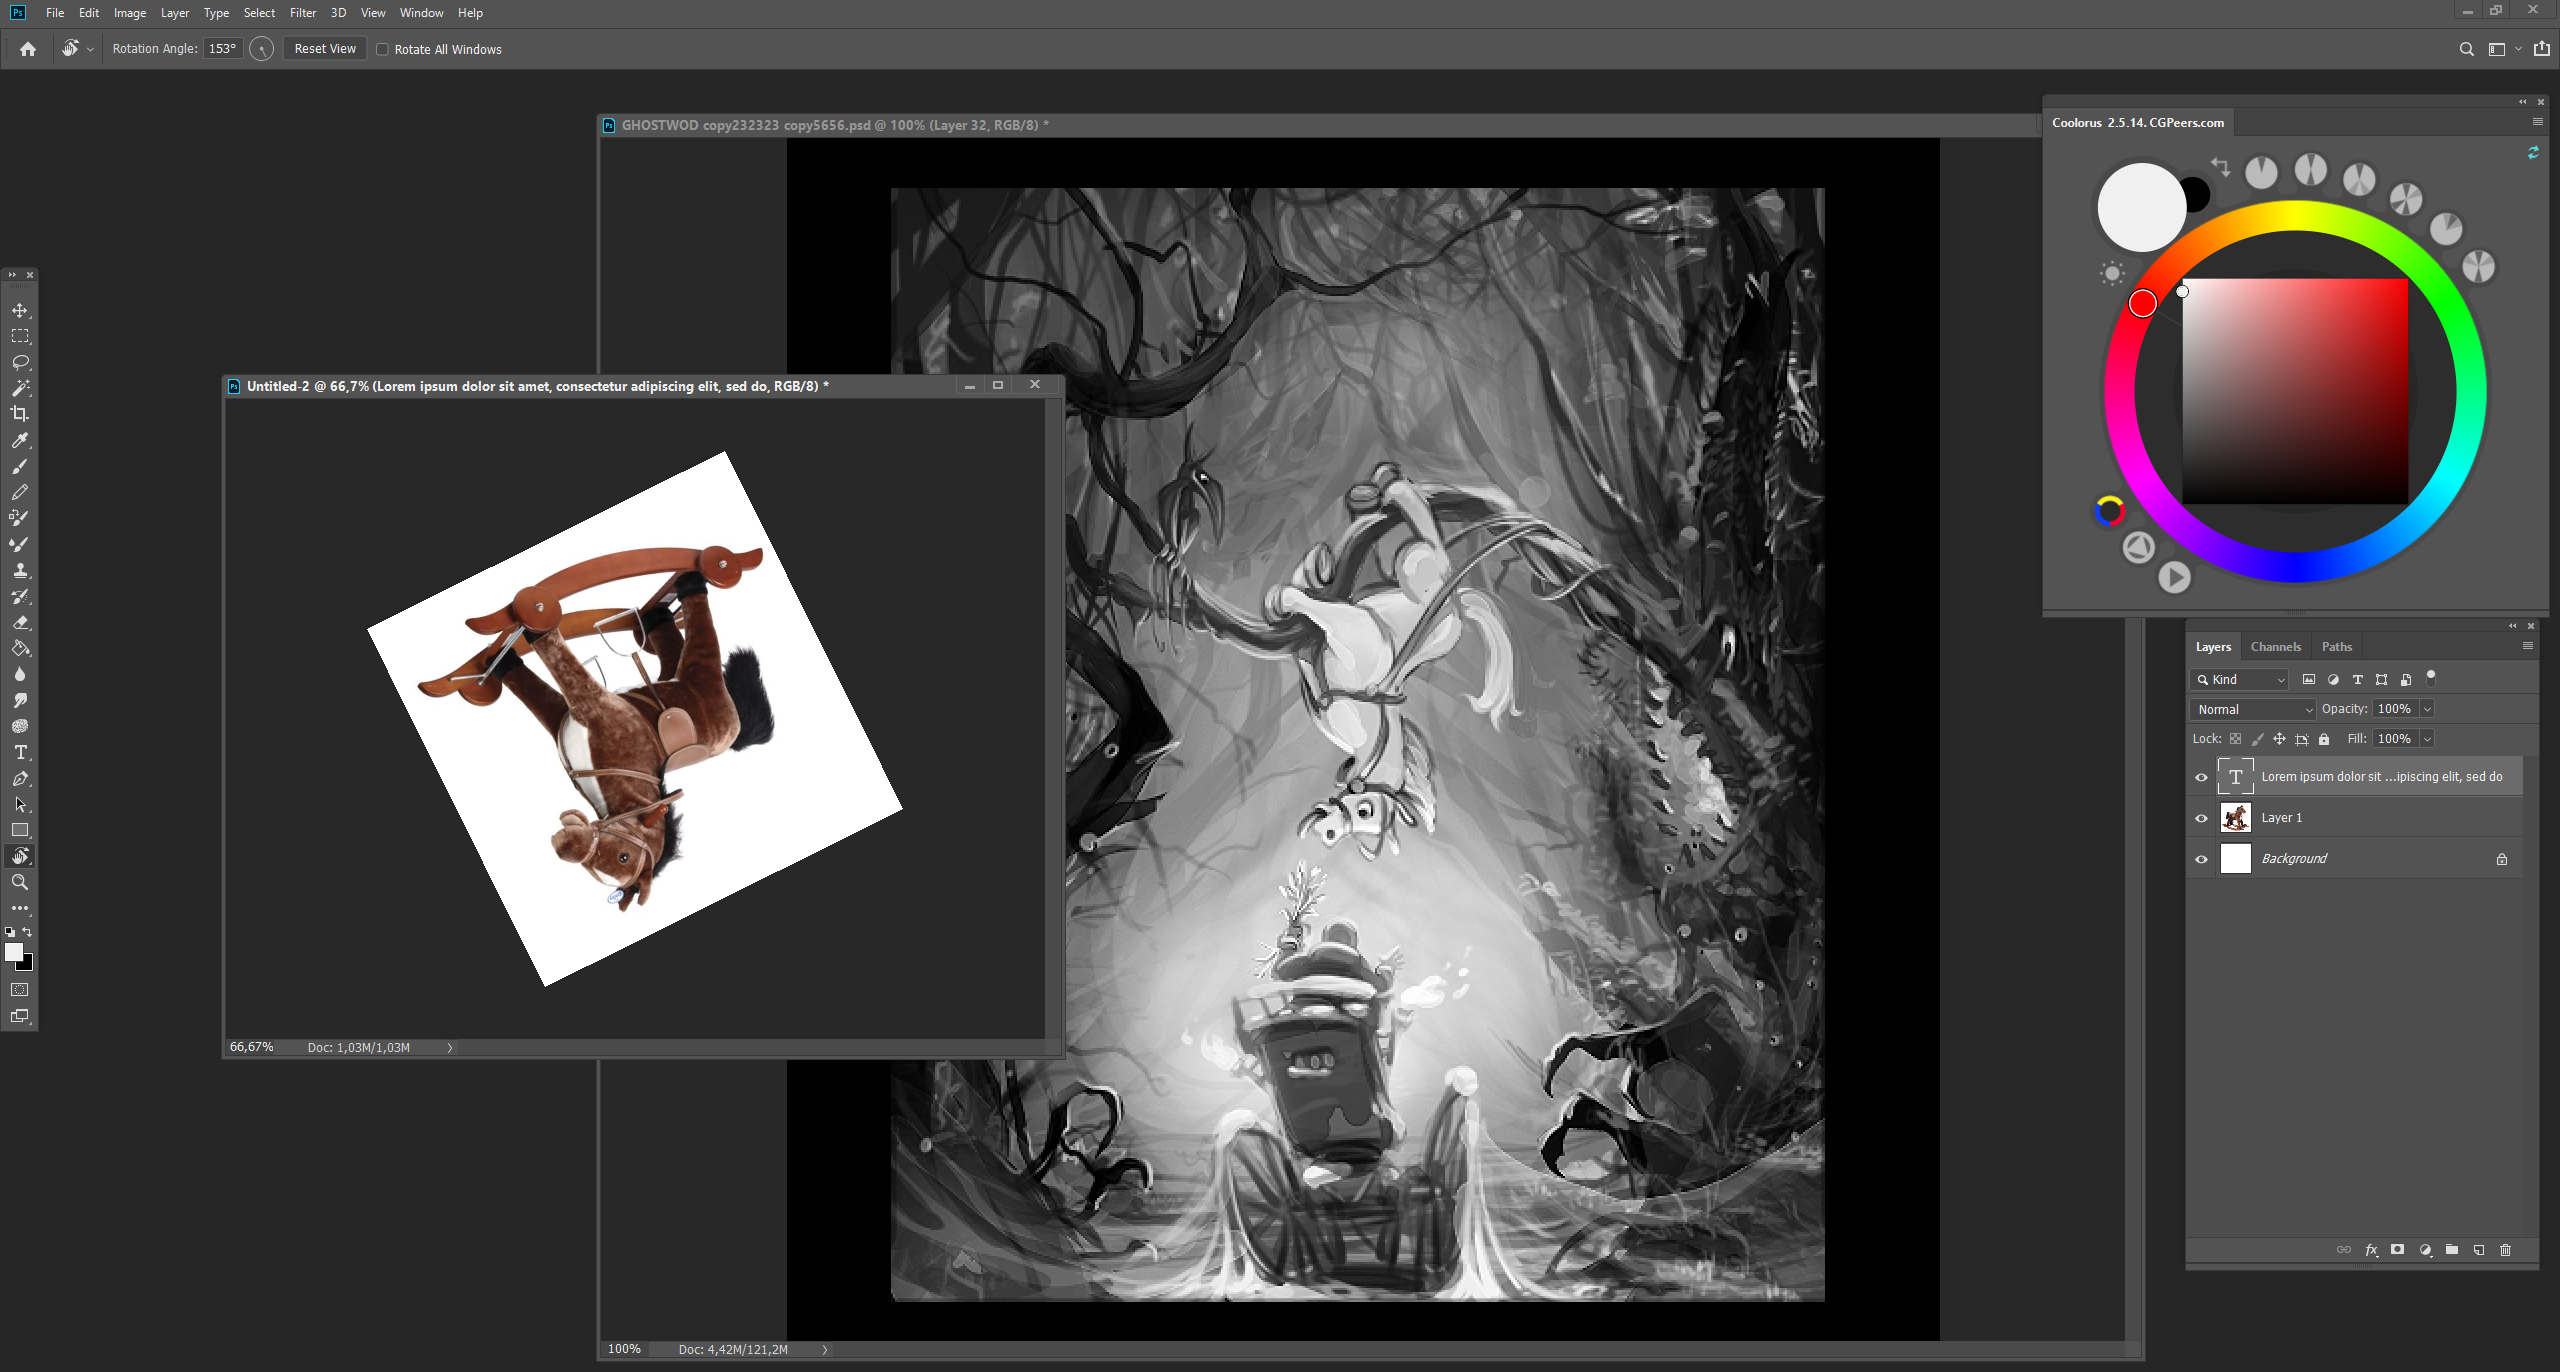Open the Select menu
2560x1372 pixels.
pyautogui.click(x=259, y=13)
